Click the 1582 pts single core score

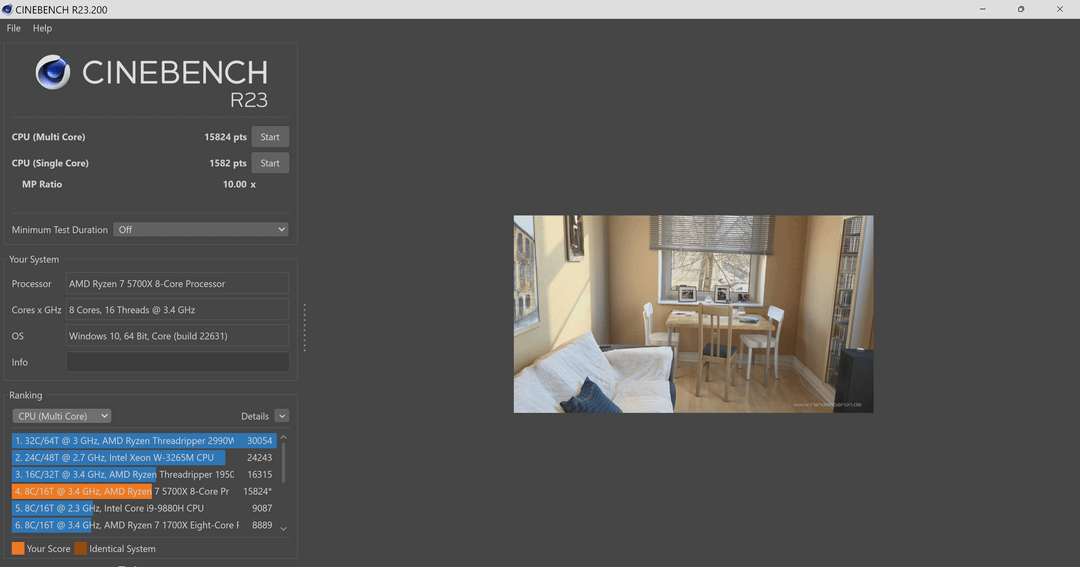(x=228, y=163)
